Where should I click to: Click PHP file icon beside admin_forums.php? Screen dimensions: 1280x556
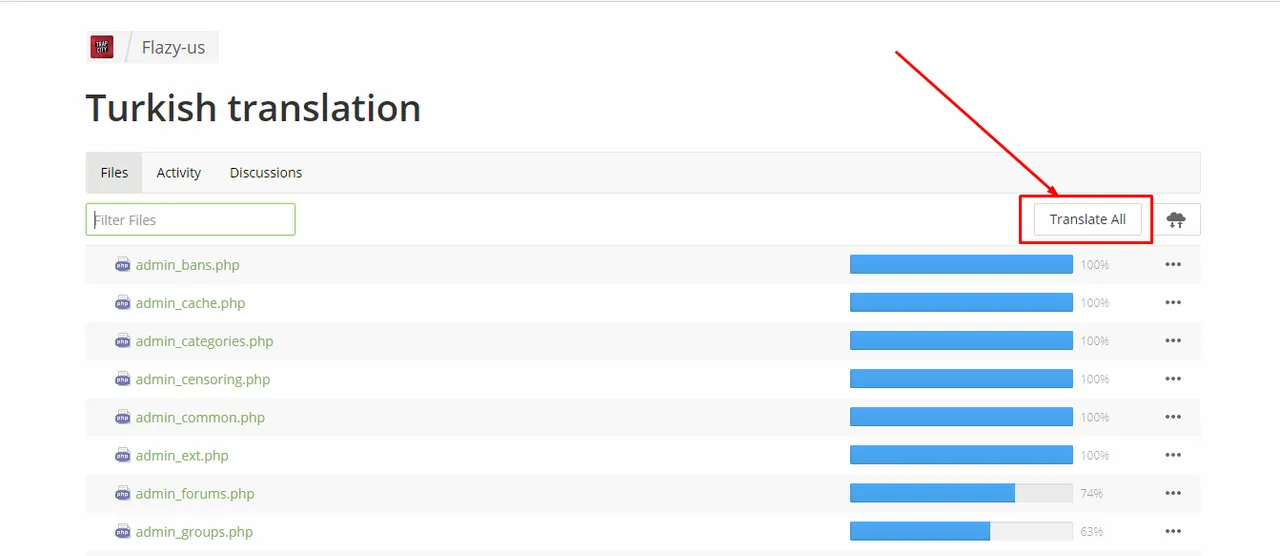click(122, 493)
